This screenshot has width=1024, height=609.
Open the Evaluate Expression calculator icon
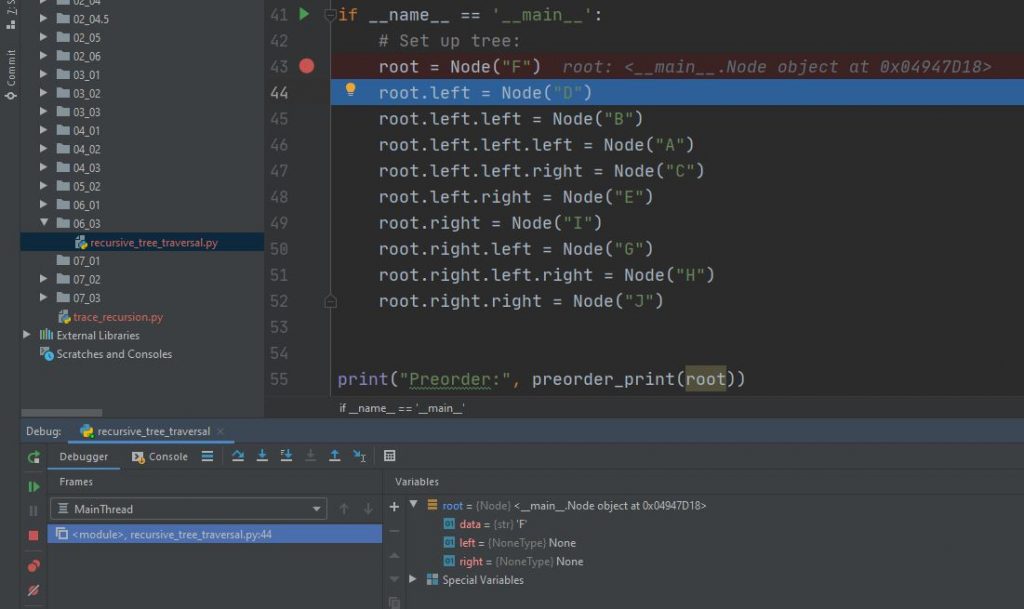pyautogui.click(x=389, y=456)
